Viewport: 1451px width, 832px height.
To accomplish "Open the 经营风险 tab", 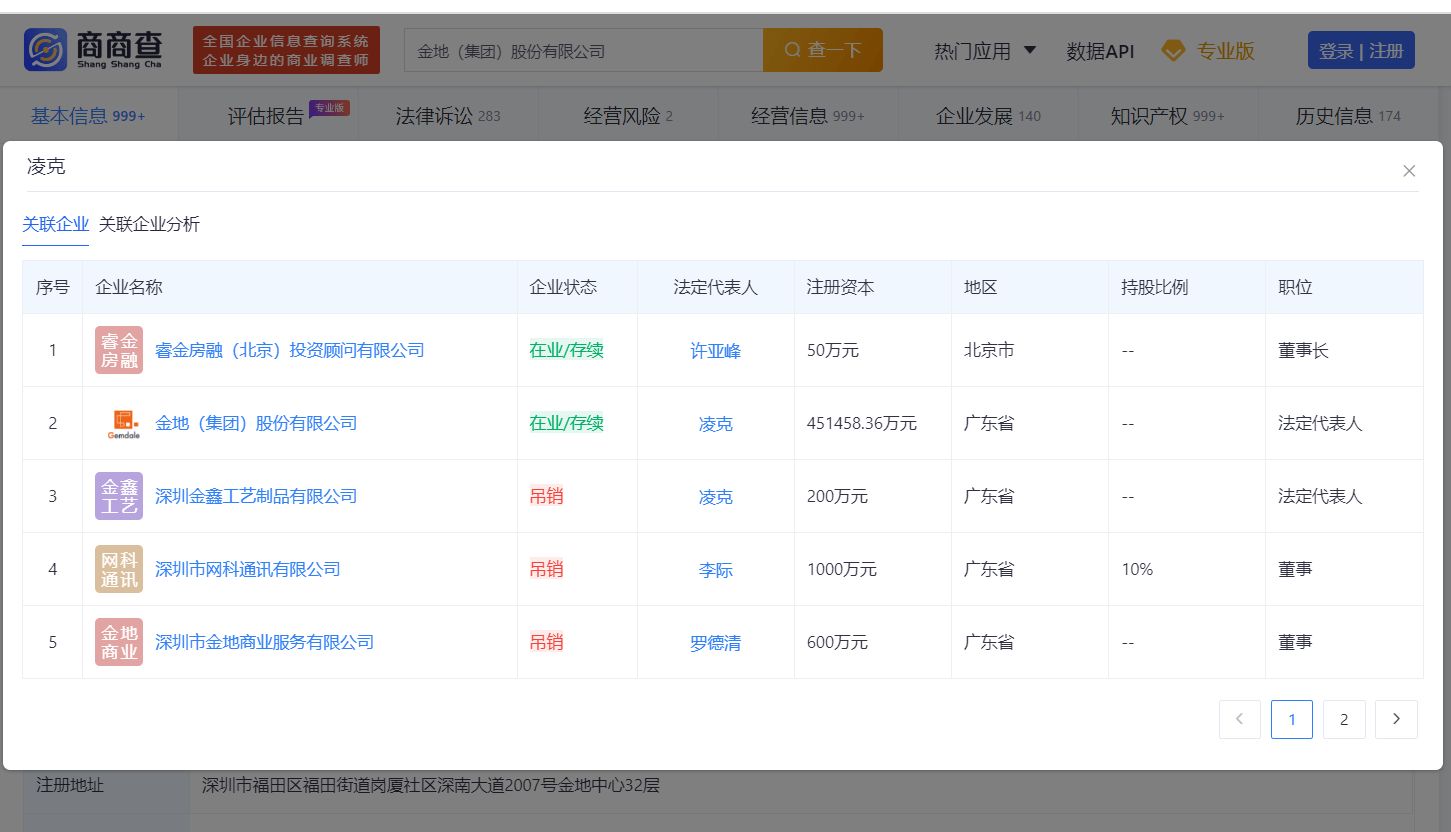I will (628, 116).
